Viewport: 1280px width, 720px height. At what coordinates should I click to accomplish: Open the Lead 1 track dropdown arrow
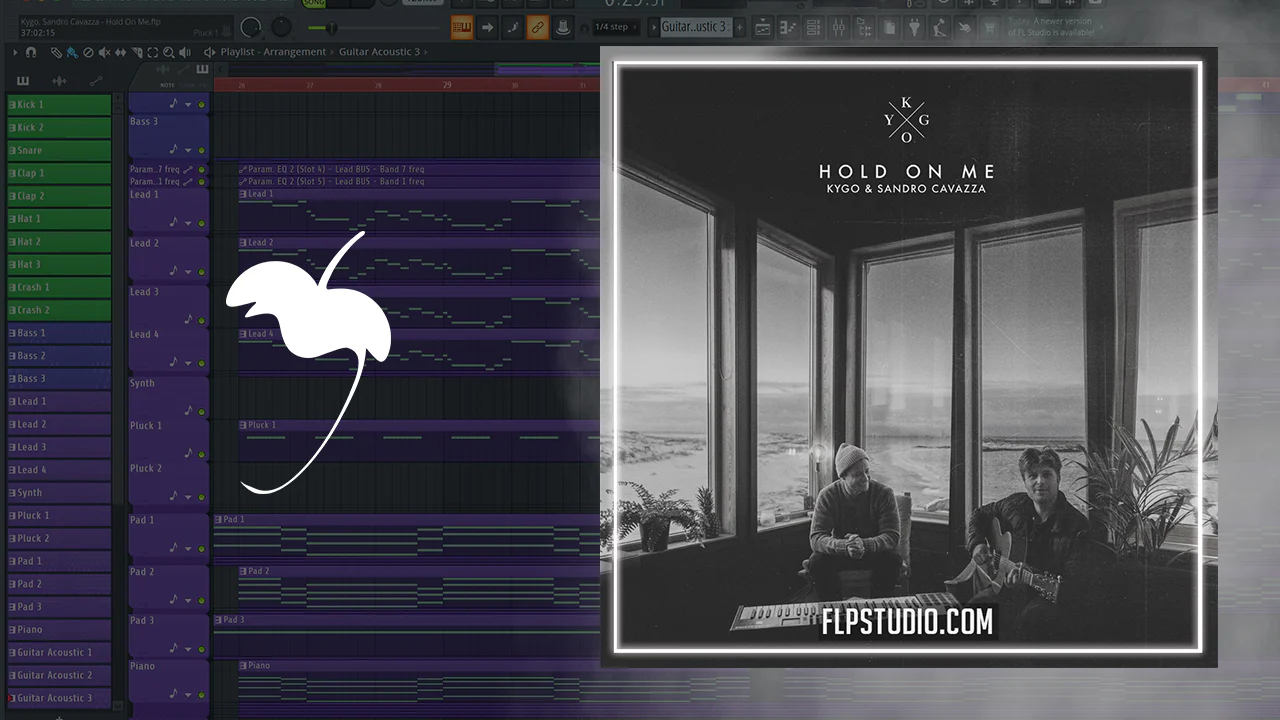click(188, 222)
